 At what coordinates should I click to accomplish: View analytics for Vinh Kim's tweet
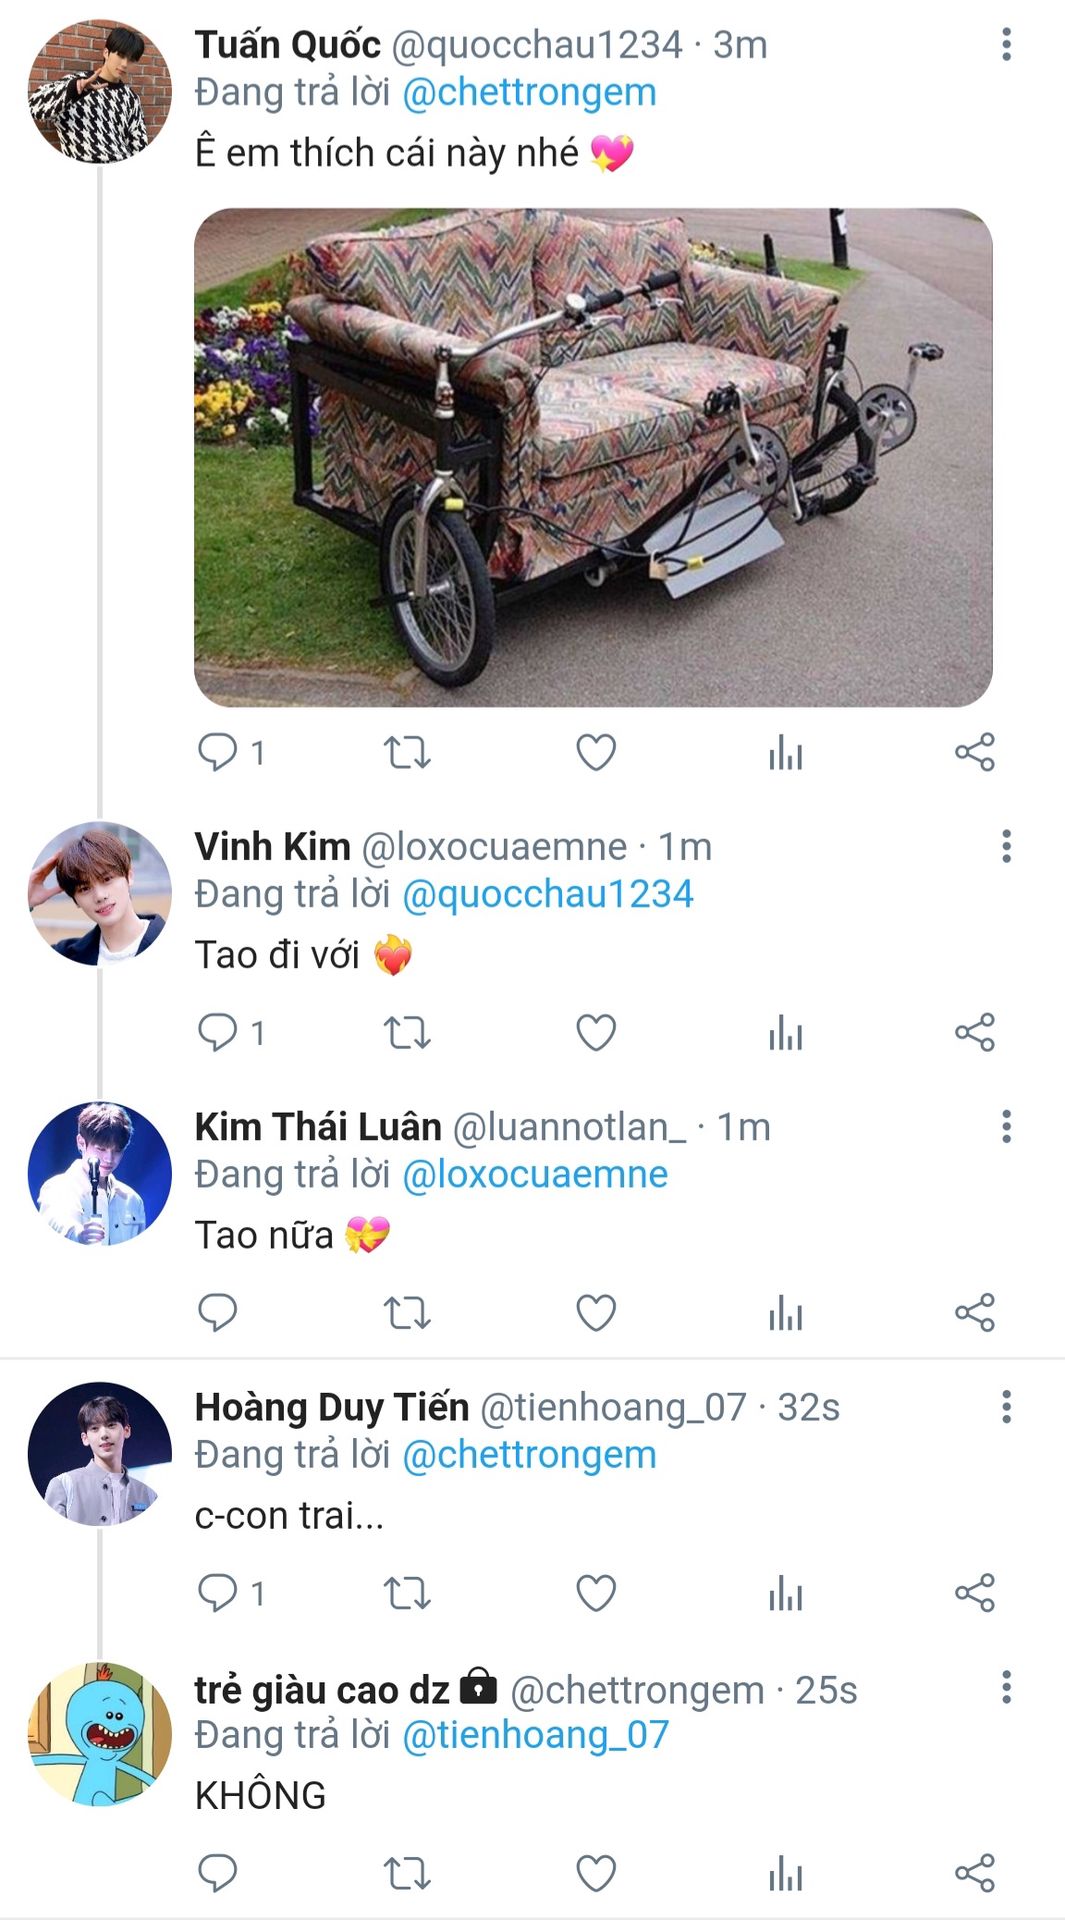[786, 1032]
